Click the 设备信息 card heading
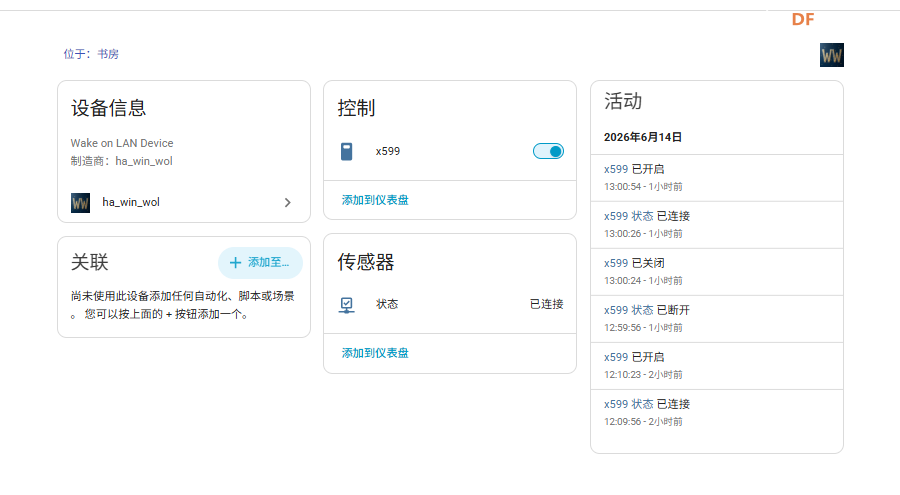This screenshot has height=495, width=900. [108, 108]
